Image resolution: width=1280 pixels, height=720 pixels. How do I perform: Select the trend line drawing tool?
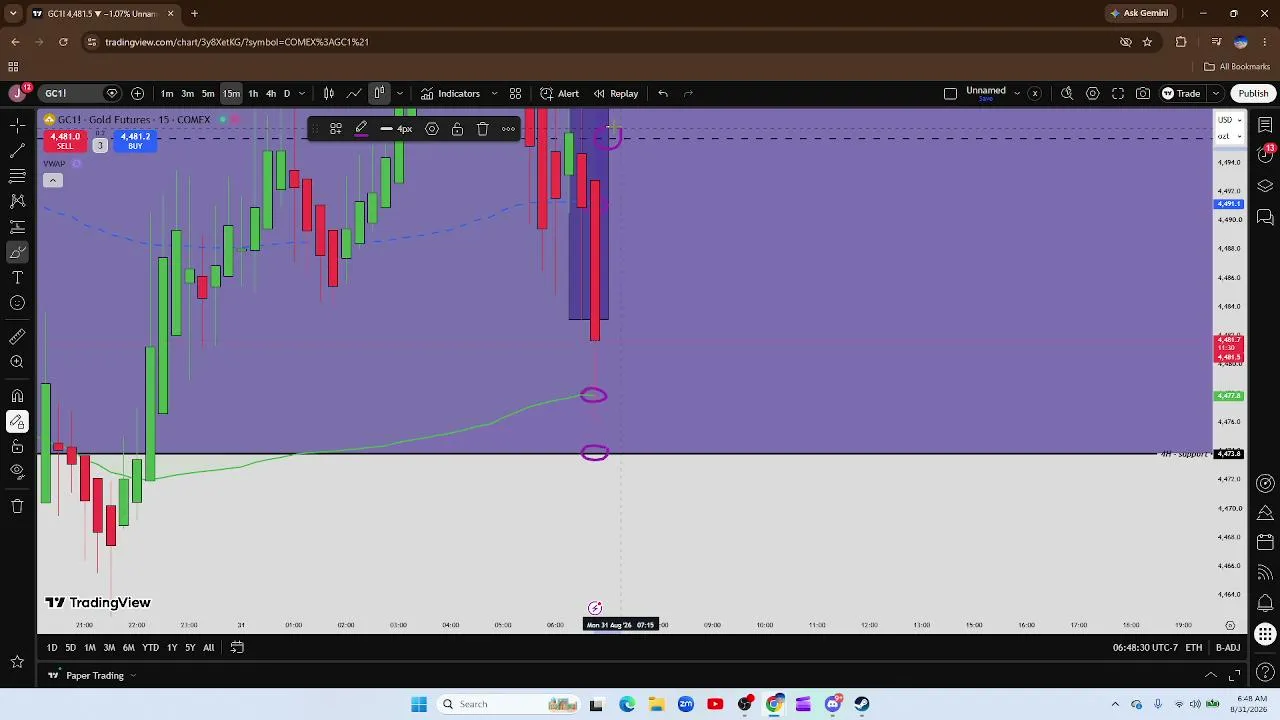[17, 150]
